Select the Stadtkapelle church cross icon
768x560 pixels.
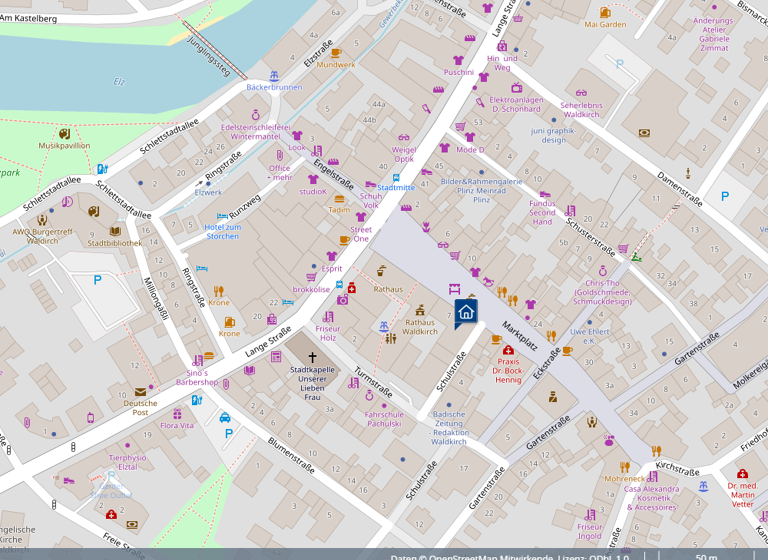(312, 357)
